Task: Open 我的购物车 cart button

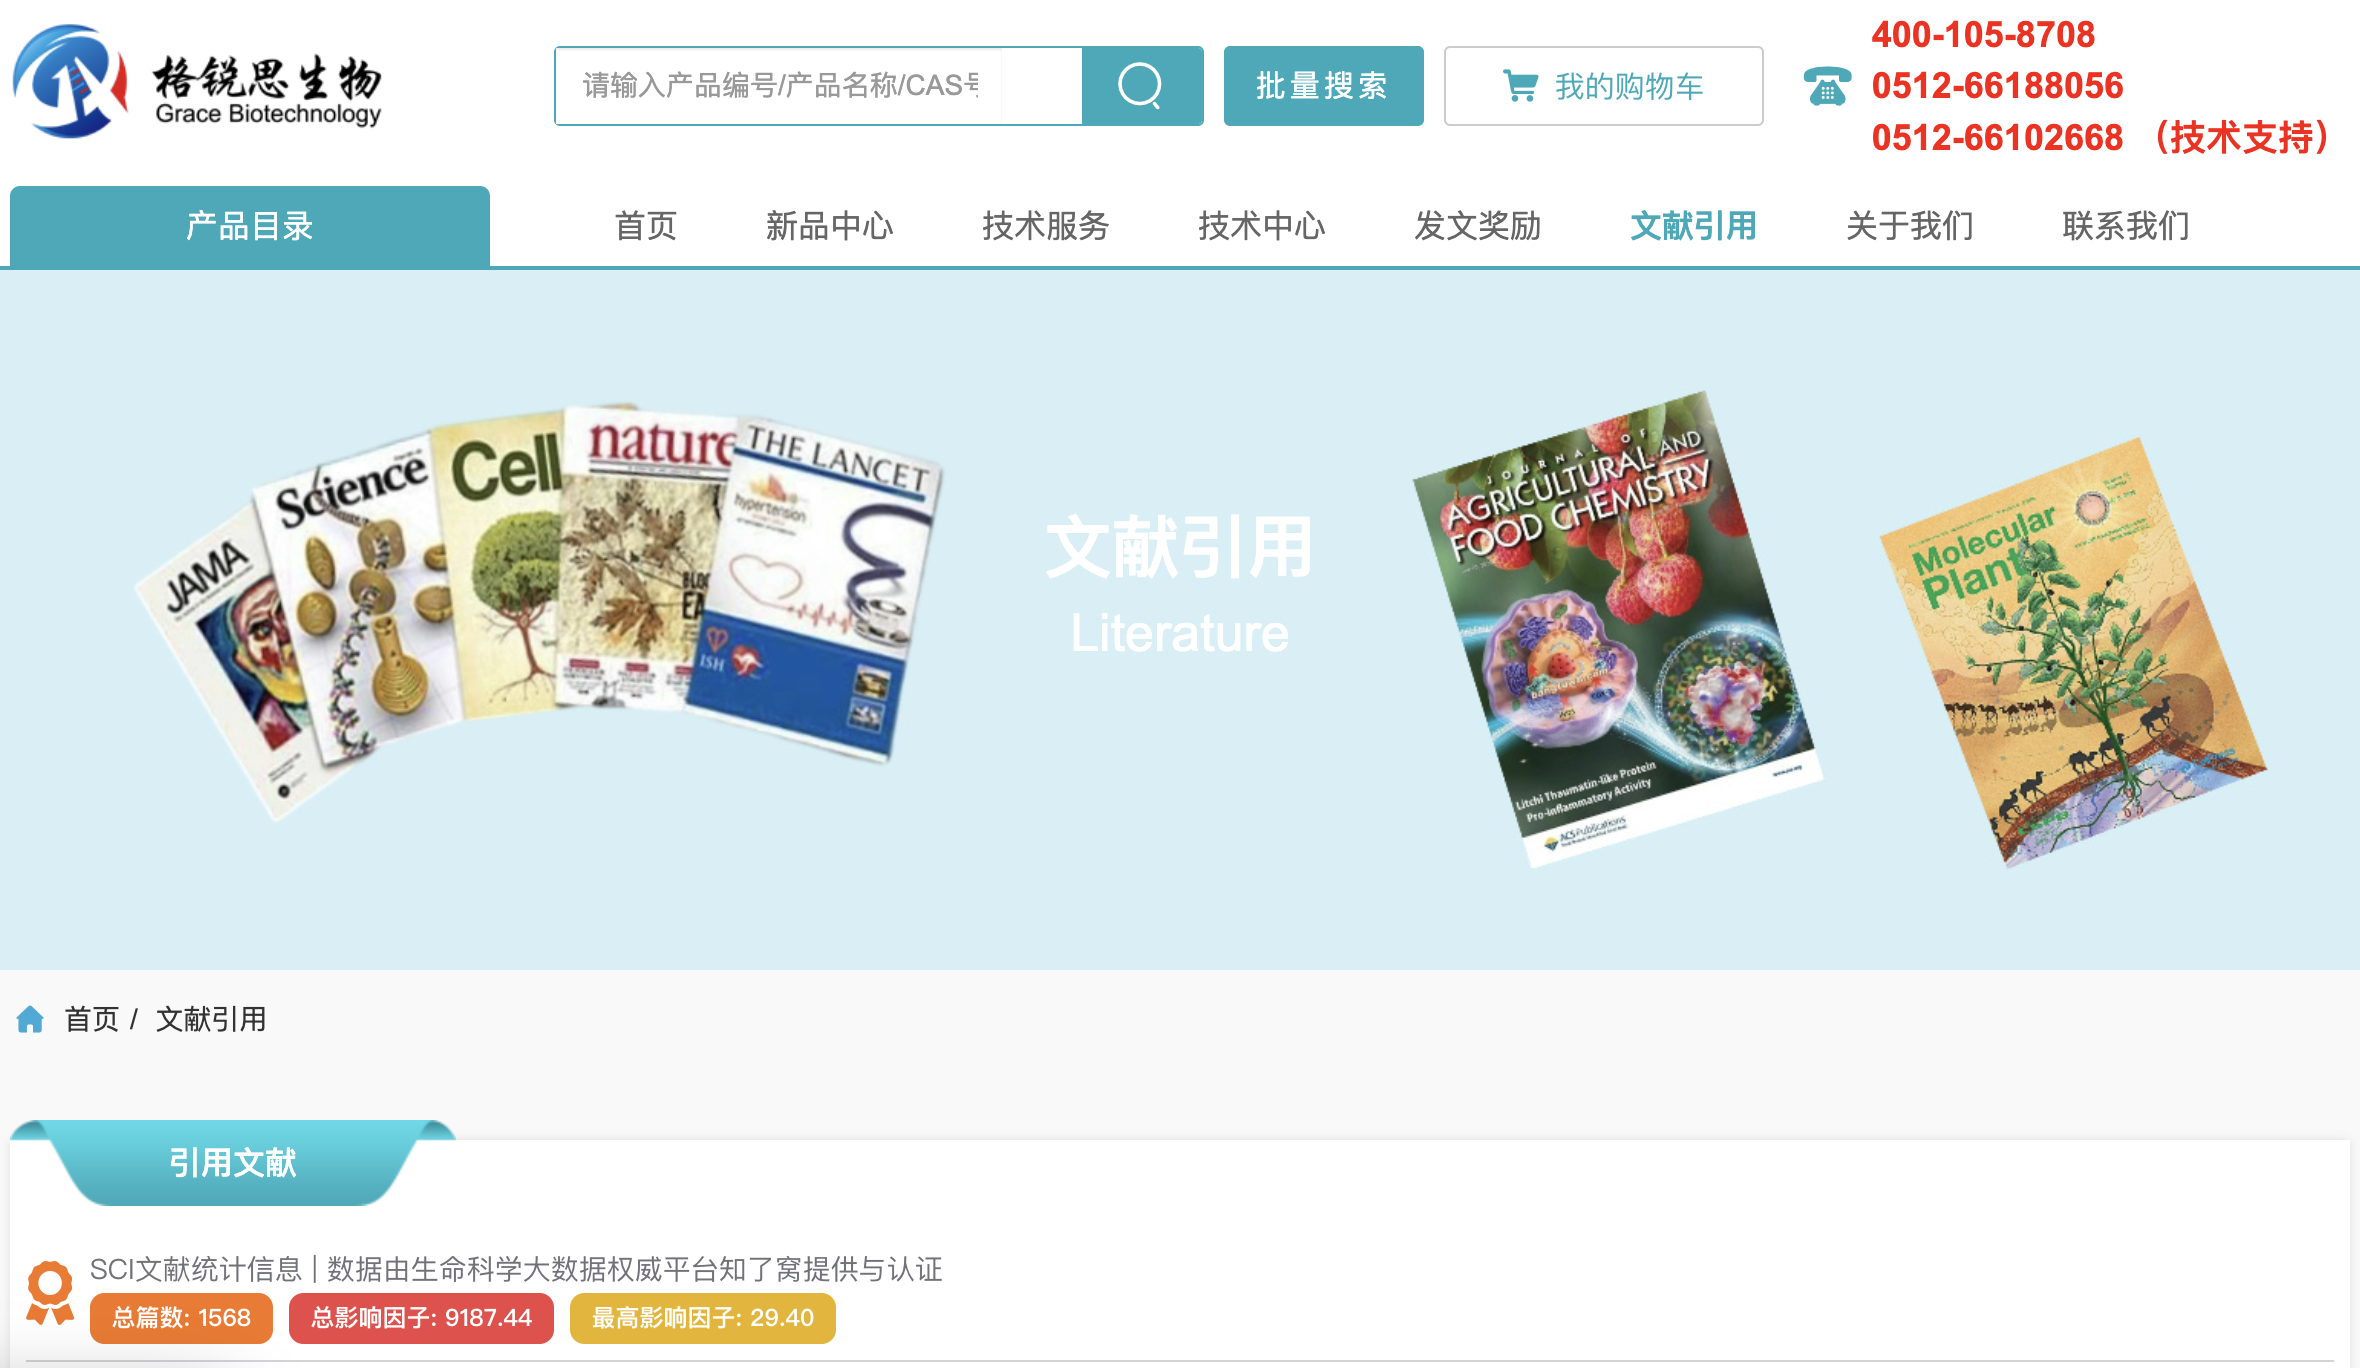Action: [x=1603, y=86]
